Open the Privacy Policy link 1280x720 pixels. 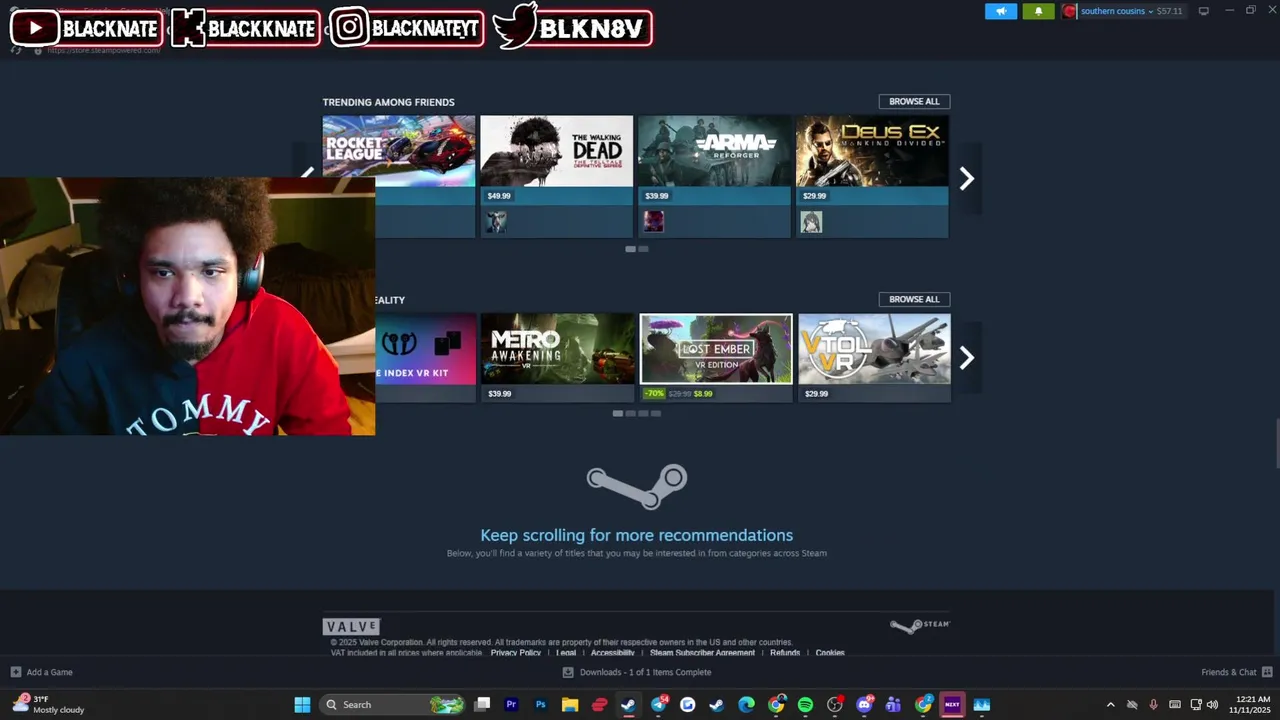[516, 653]
